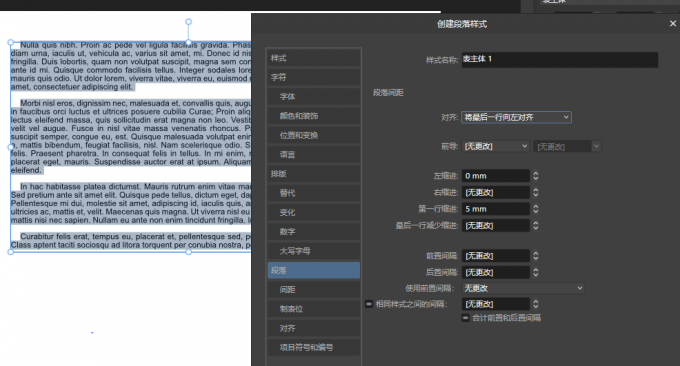Open the 对齐 page in sidebar
This screenshot has height=366, width=680.
tap(314, 328)
